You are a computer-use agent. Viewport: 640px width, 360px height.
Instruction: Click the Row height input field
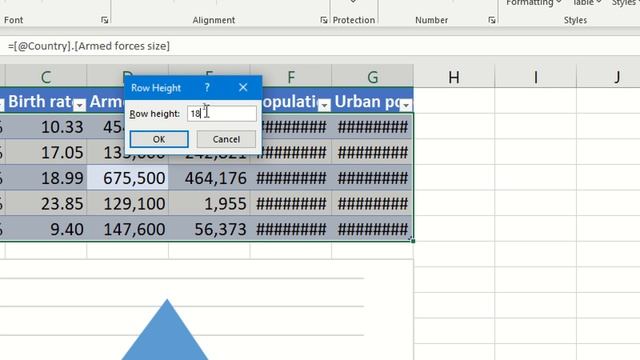point(222,113)
